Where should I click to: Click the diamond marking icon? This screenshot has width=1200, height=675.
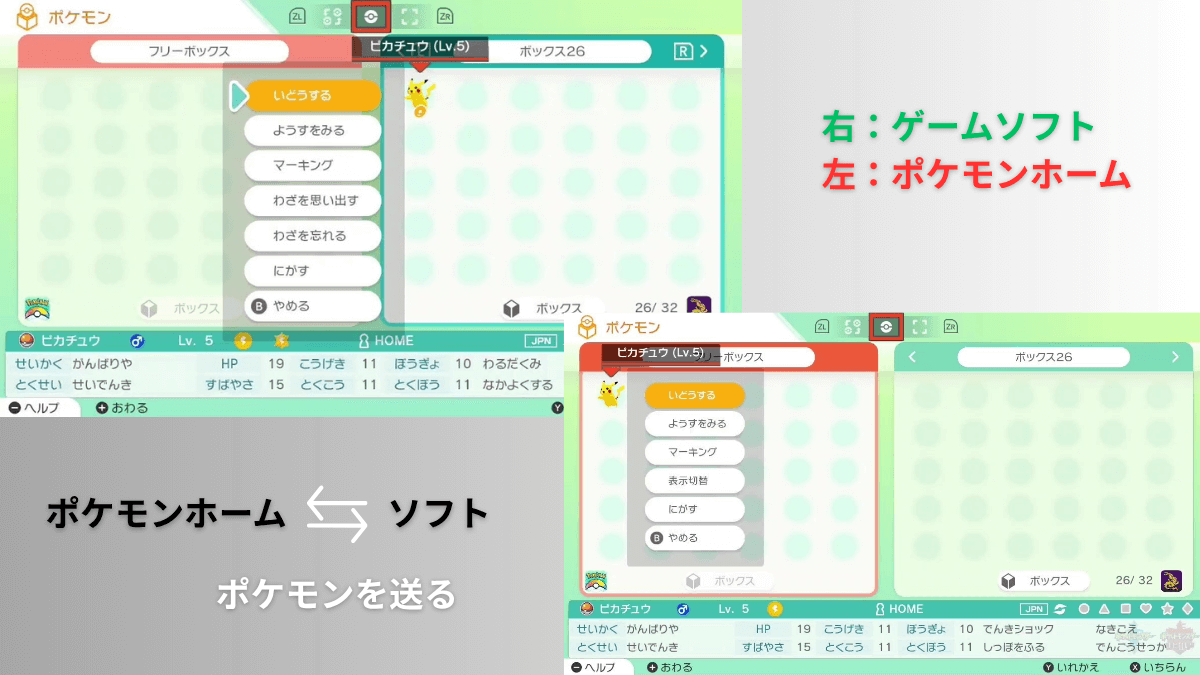click(1186, 609)
